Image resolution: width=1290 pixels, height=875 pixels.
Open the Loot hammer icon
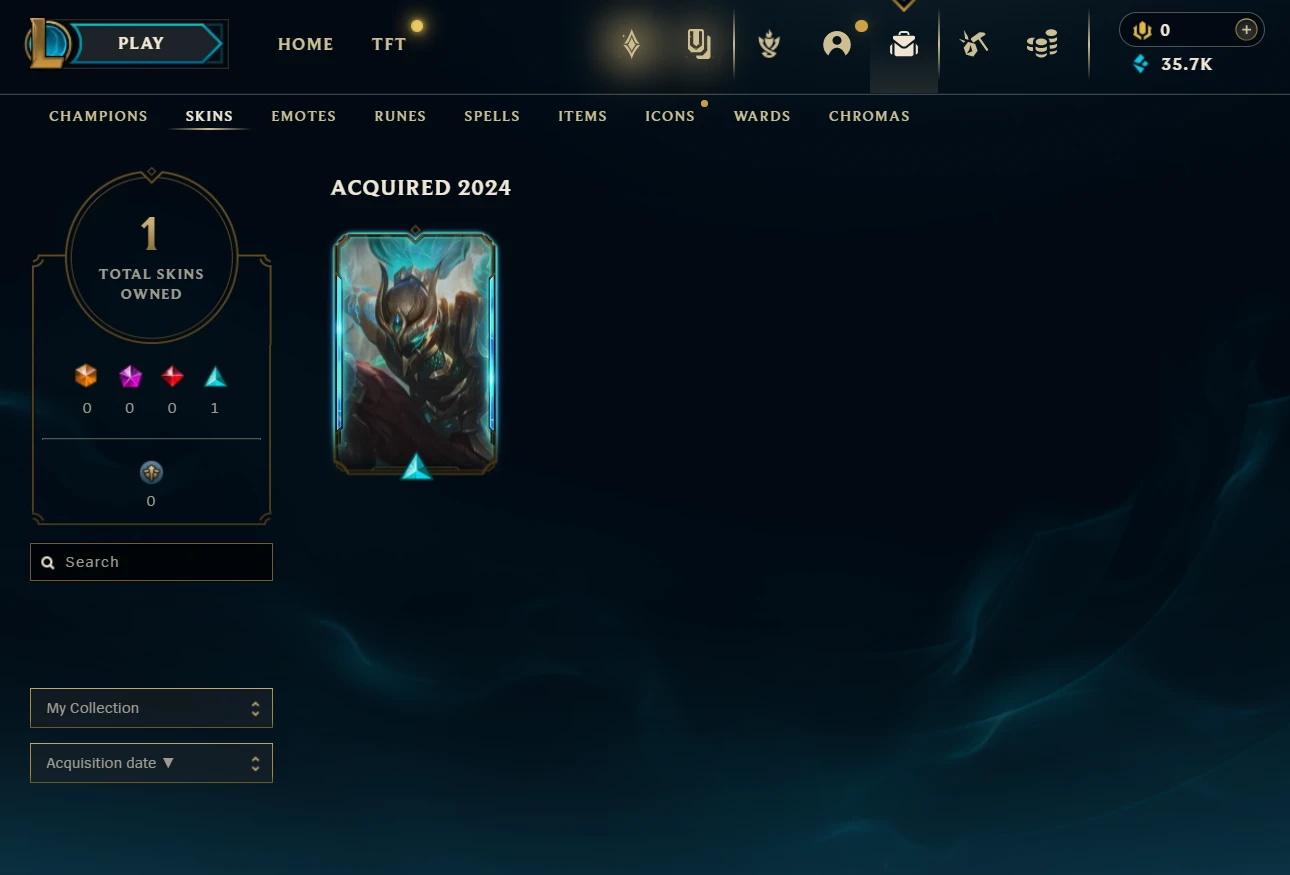pos(974,44)
